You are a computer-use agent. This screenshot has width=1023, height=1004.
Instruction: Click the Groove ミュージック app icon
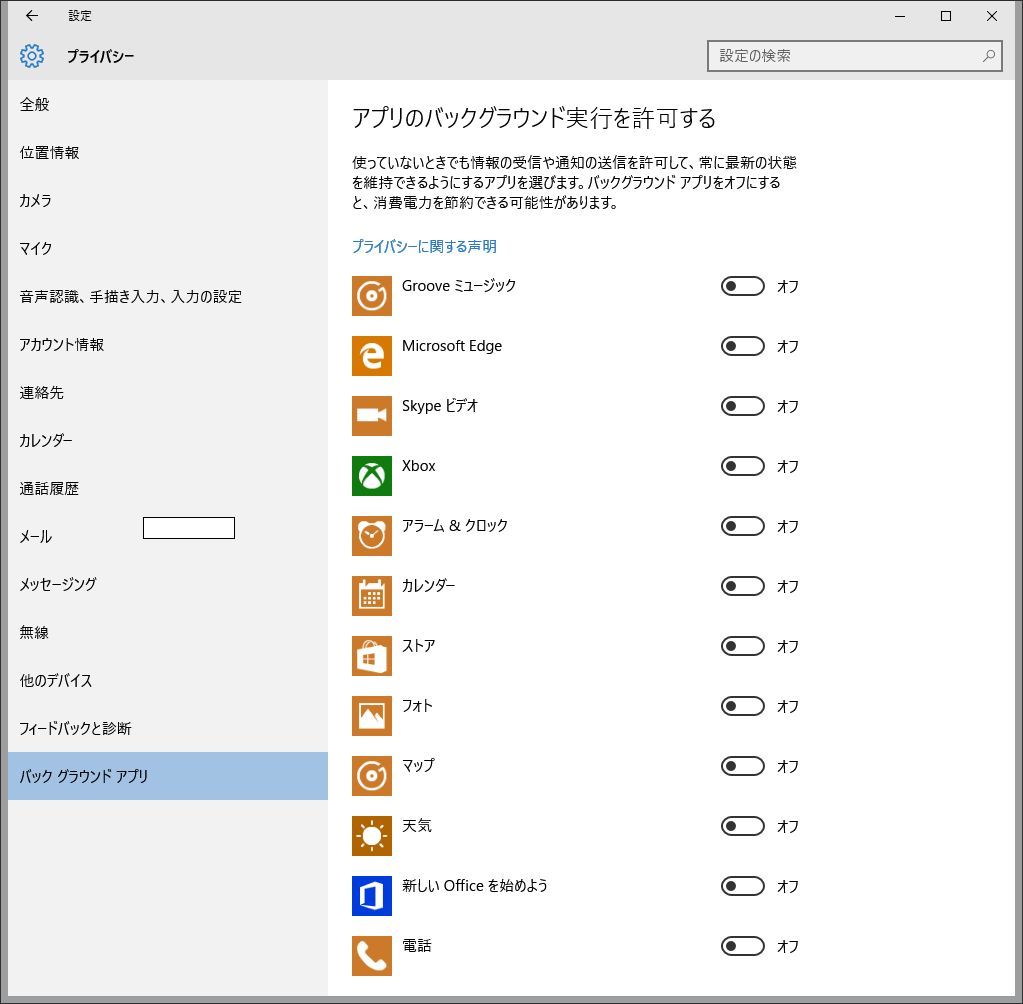tap(372, 296)
